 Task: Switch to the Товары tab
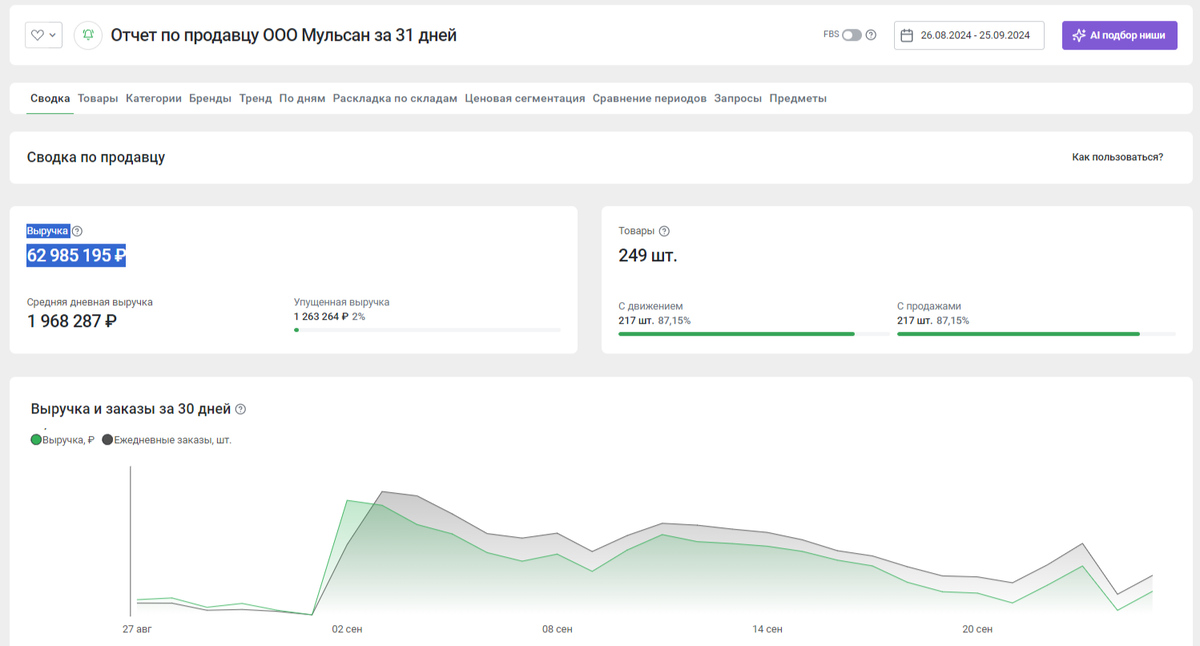(98, 98)
